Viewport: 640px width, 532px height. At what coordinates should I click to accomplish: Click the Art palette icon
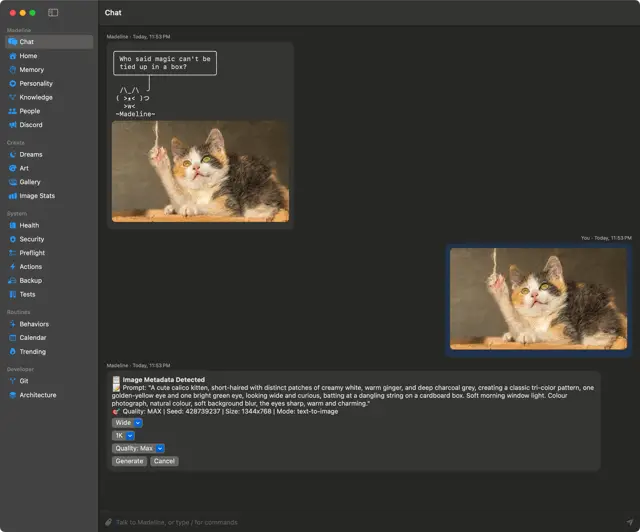tap(13, 168)
